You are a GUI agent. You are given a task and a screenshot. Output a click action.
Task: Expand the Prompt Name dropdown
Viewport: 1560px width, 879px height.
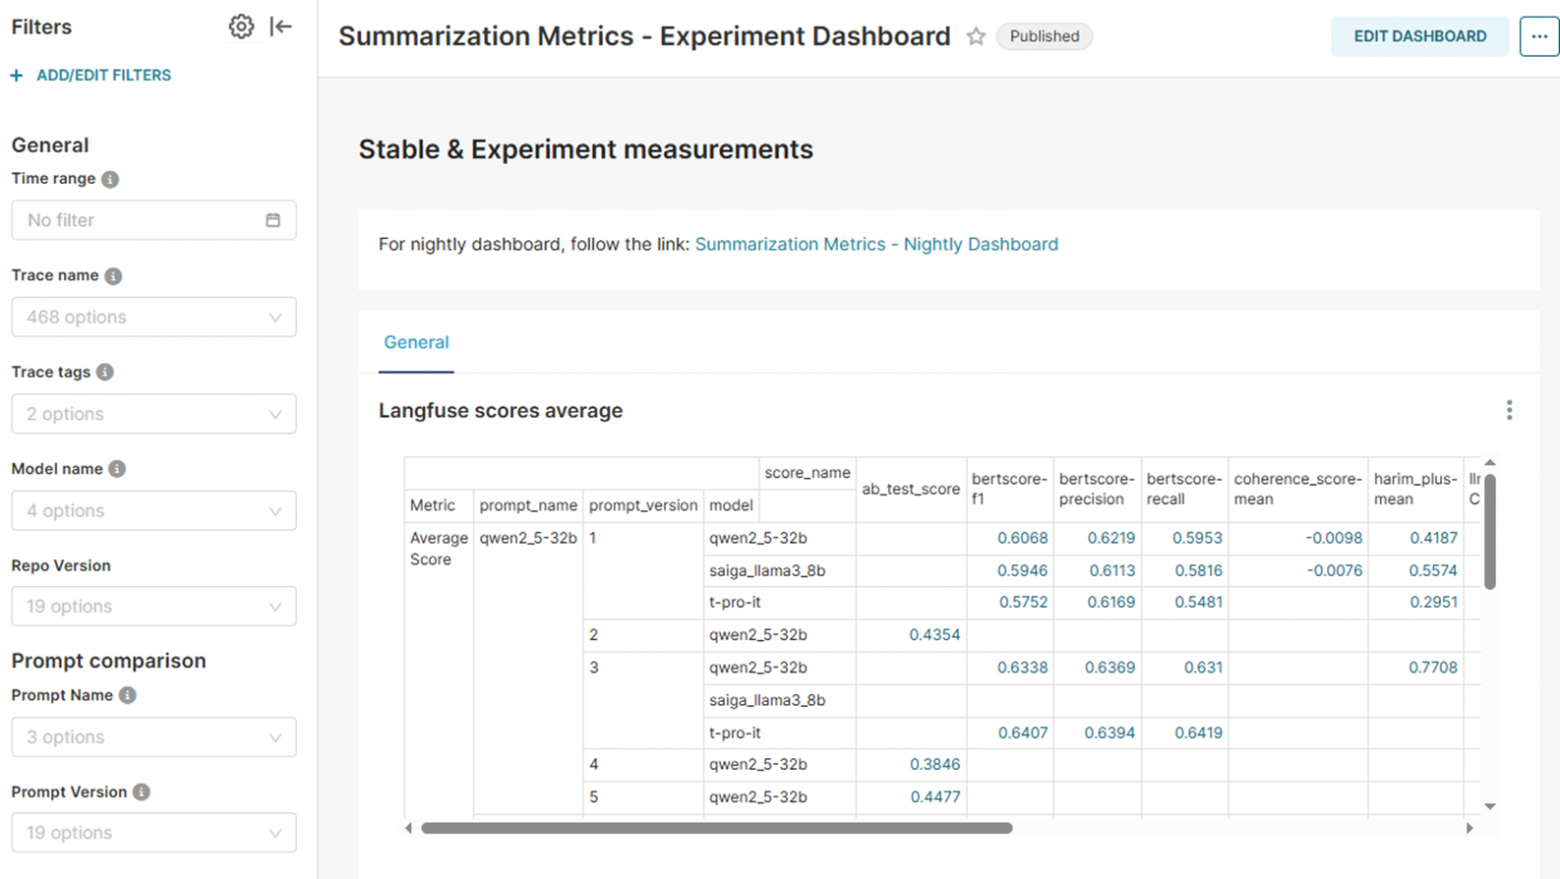pos(153,737)
